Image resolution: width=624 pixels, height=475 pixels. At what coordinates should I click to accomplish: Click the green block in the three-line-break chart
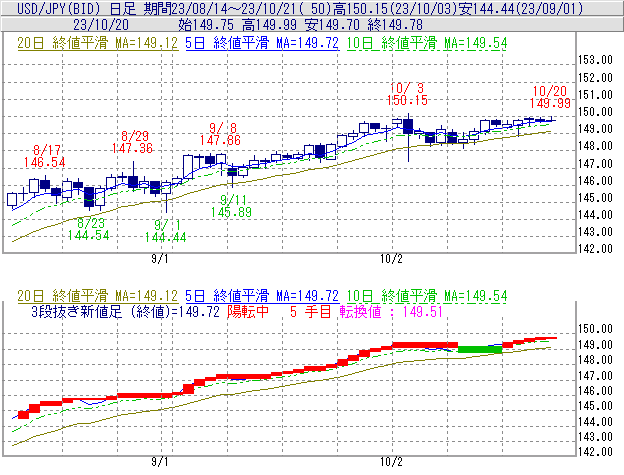pos(480,350)
